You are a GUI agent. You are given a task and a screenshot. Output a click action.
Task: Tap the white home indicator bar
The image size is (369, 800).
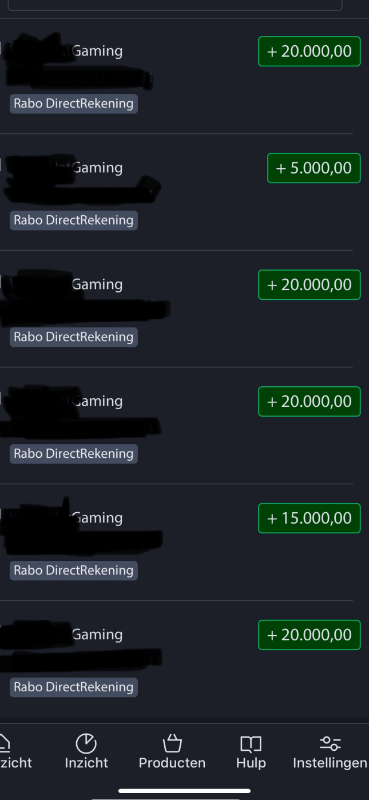coord(184,791)
